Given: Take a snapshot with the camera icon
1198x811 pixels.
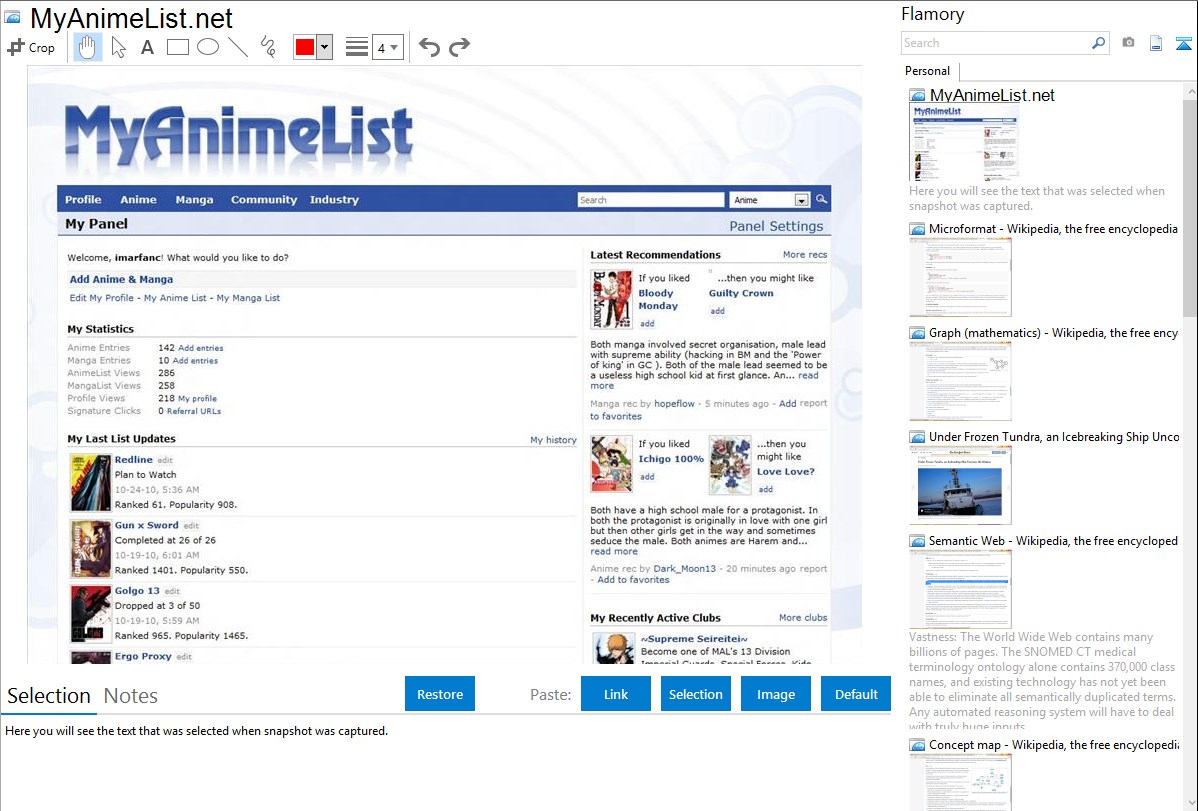Looking at the screenshot, I should 1128,43.
